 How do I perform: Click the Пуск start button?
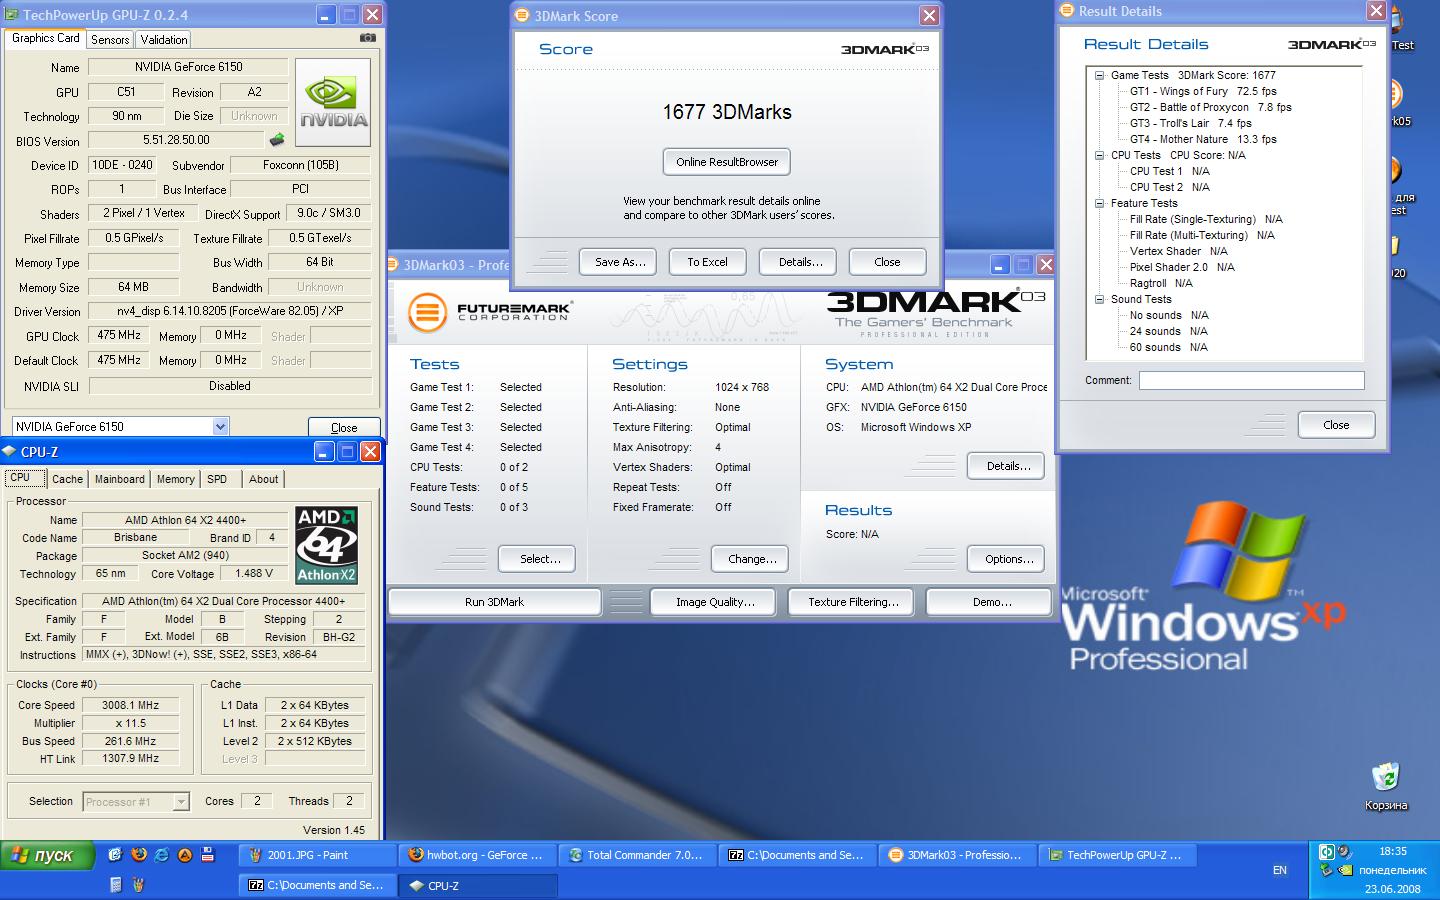coord(47,856)
